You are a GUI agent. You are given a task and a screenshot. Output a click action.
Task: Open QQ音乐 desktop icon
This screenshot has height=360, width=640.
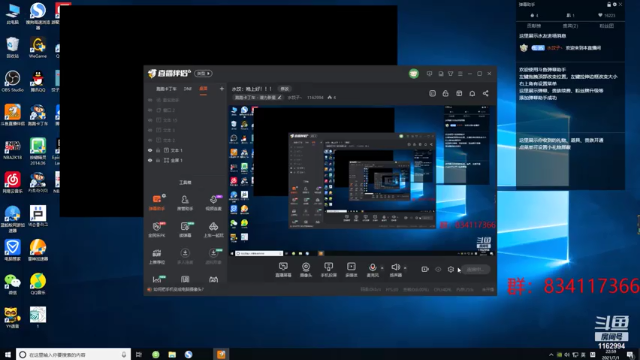pos(38,284)
